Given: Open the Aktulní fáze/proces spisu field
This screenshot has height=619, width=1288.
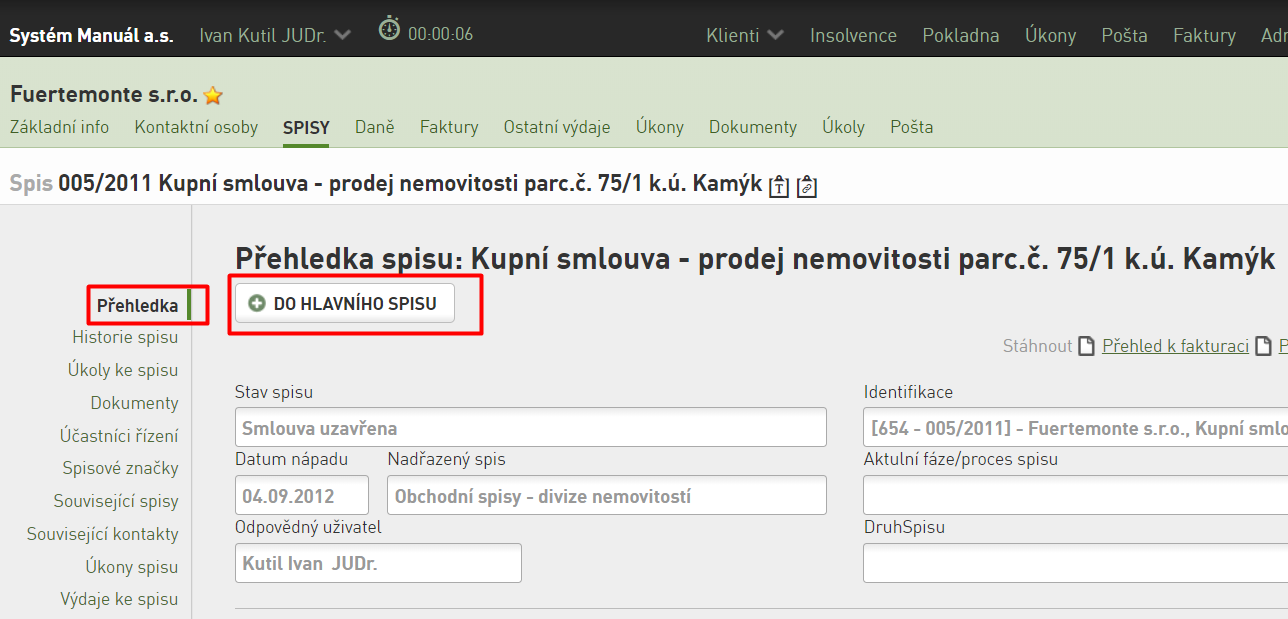Looking at the screenshot, I should (x=1075, y=495).
